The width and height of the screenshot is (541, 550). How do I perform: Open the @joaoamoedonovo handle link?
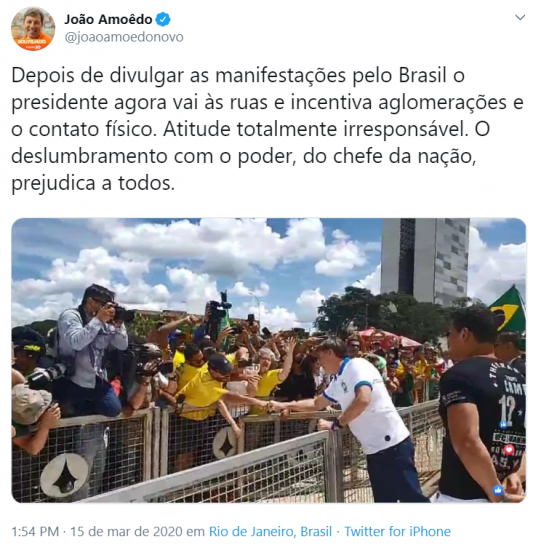click(x=124, y=37)
